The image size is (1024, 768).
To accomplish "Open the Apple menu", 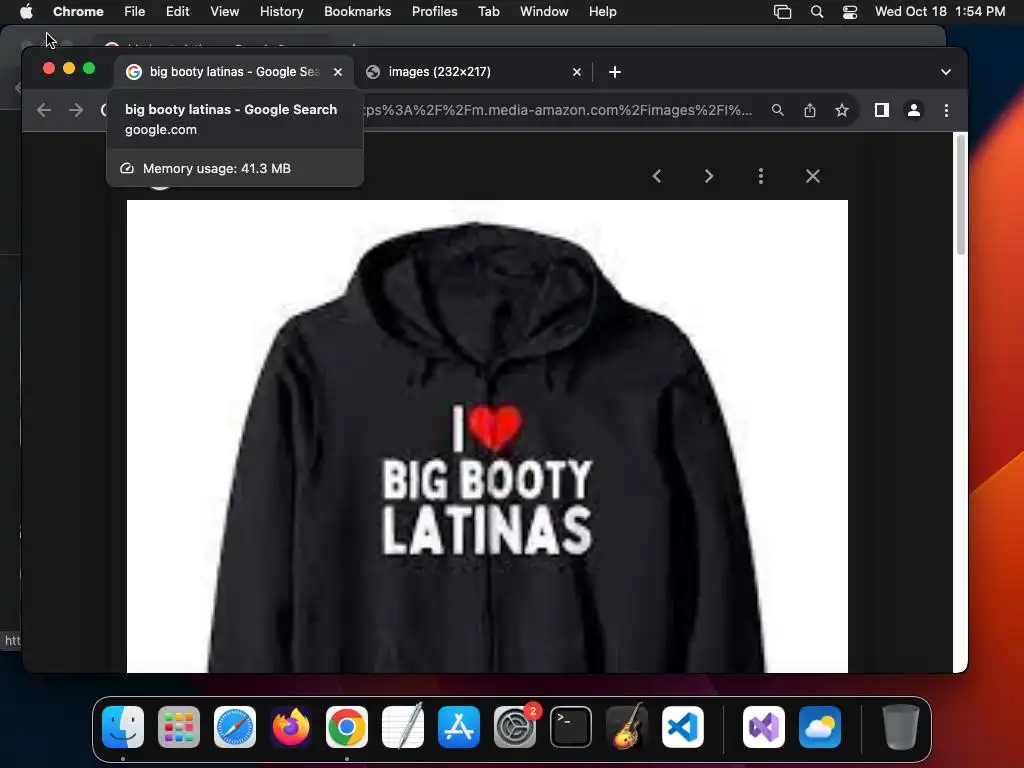I will click(26, 12).
